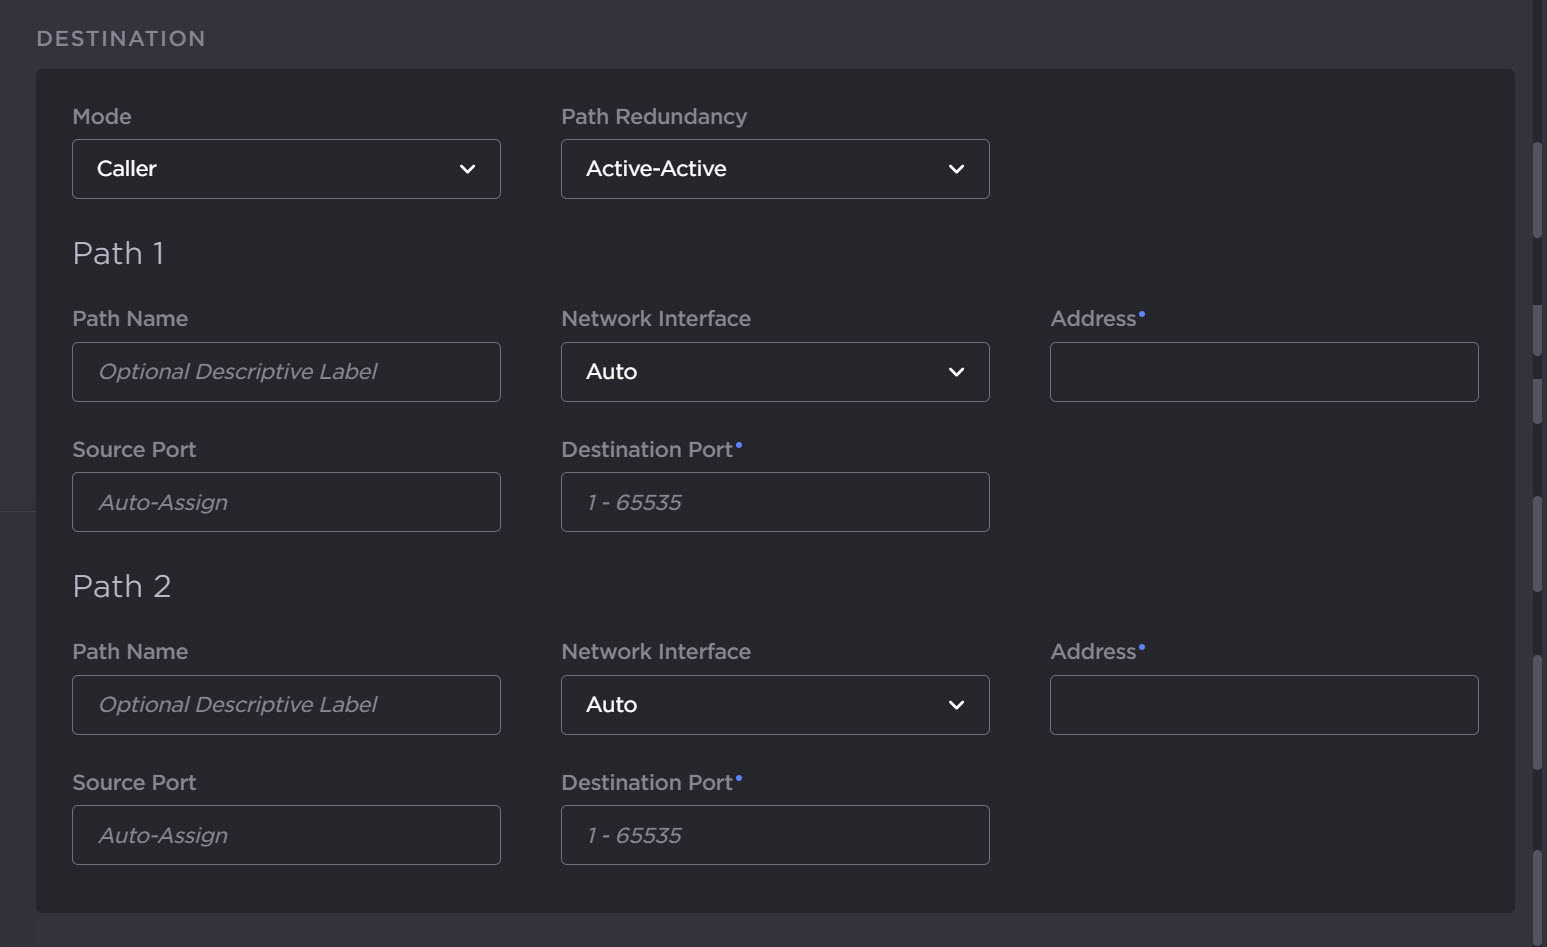Focus the Path 2 Path Name field
Image resolution: width=1547 pixels, height=947 pixels.
click(x=285, y=705)
